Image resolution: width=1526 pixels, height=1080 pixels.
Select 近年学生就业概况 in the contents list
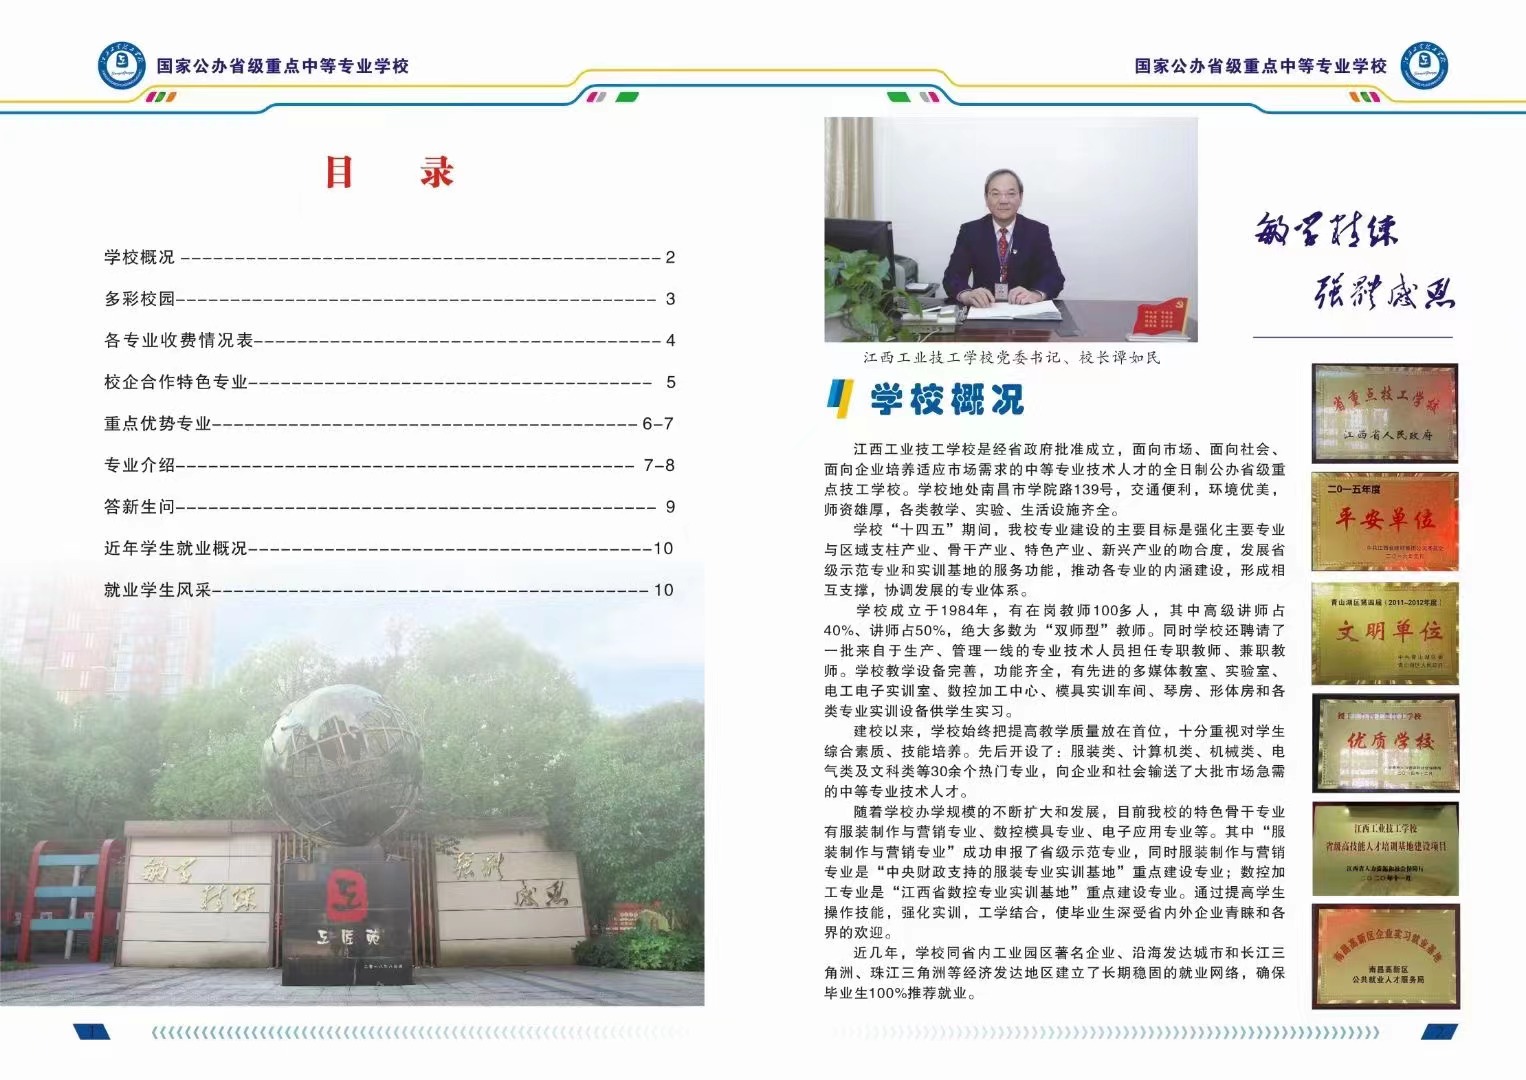point(176,549)
